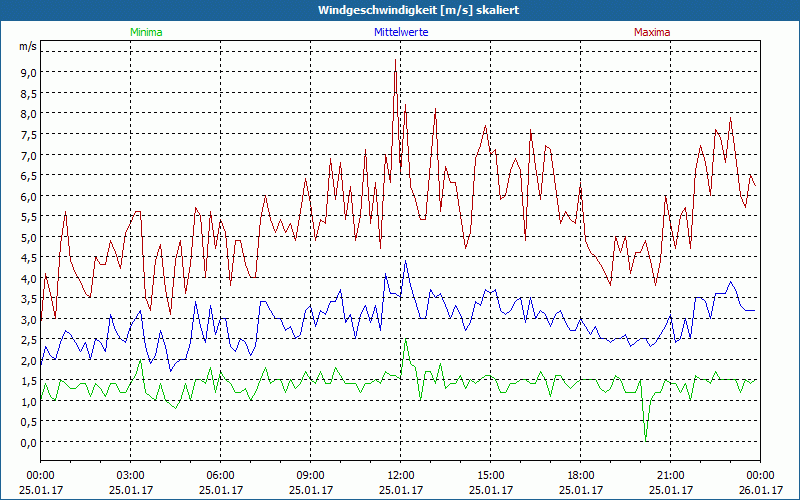Screen dimensions: 800x500
Task: Click the m/s unit label on y-axis
Action: (x=27, y=46)
